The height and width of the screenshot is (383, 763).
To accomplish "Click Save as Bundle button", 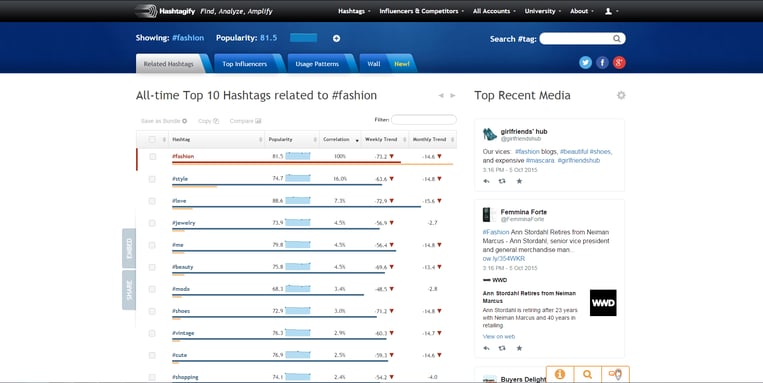I will point(164,121).
